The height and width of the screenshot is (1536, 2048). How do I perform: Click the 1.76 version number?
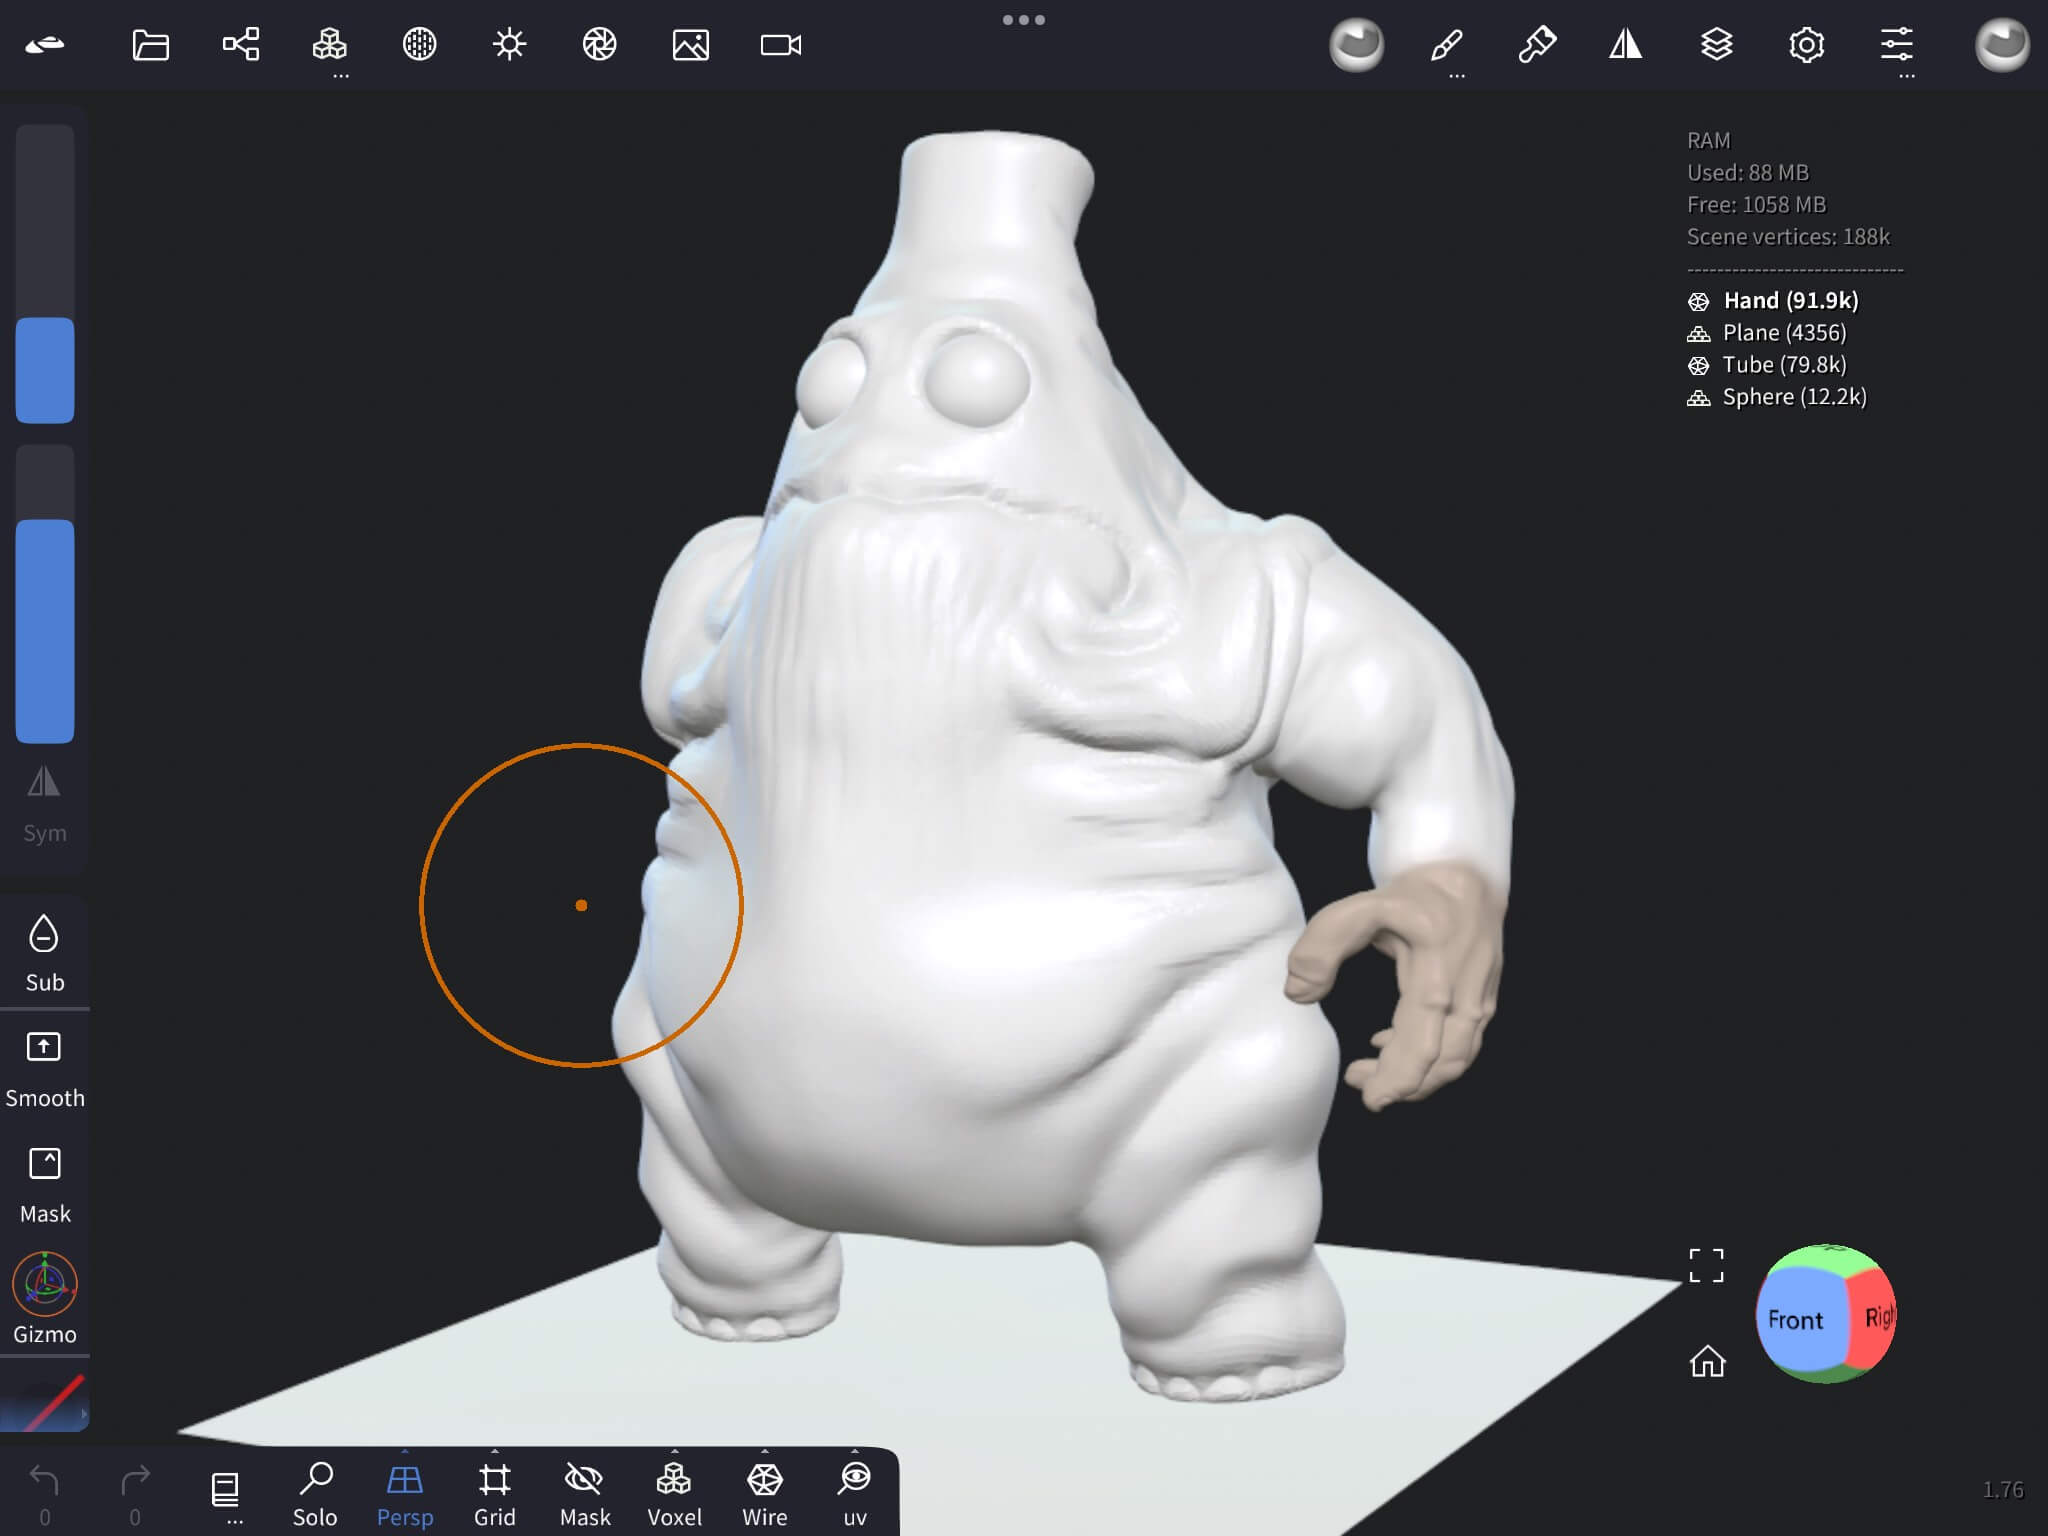[2003, 1490]
